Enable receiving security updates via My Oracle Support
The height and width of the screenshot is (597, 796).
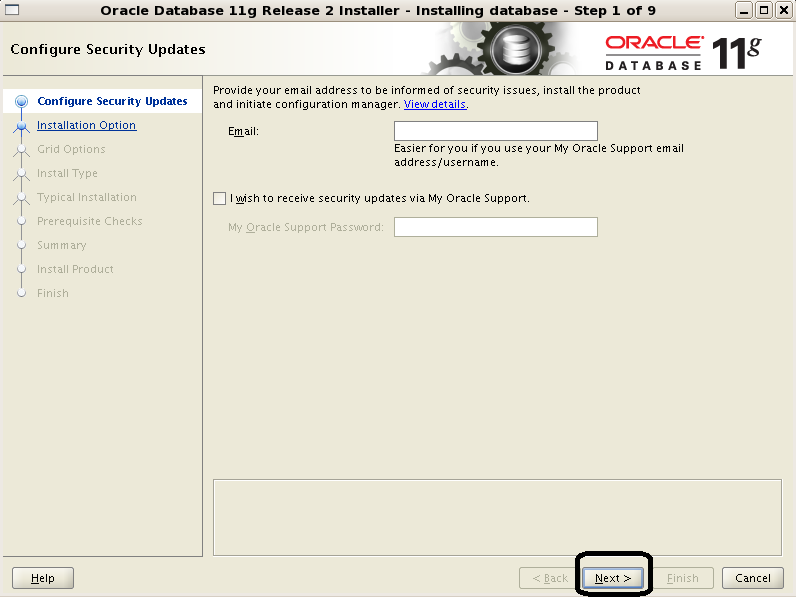click(219, 198)
